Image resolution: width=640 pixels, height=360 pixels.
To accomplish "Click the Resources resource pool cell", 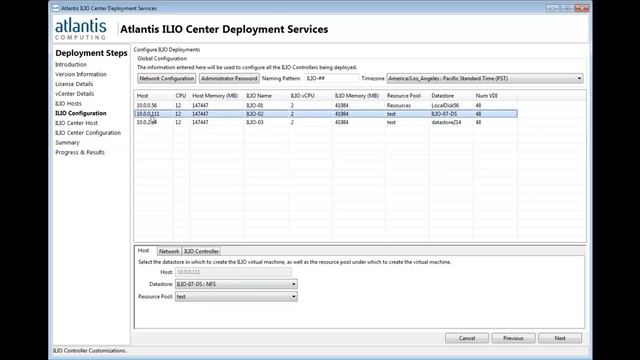I will coord(398,106).
